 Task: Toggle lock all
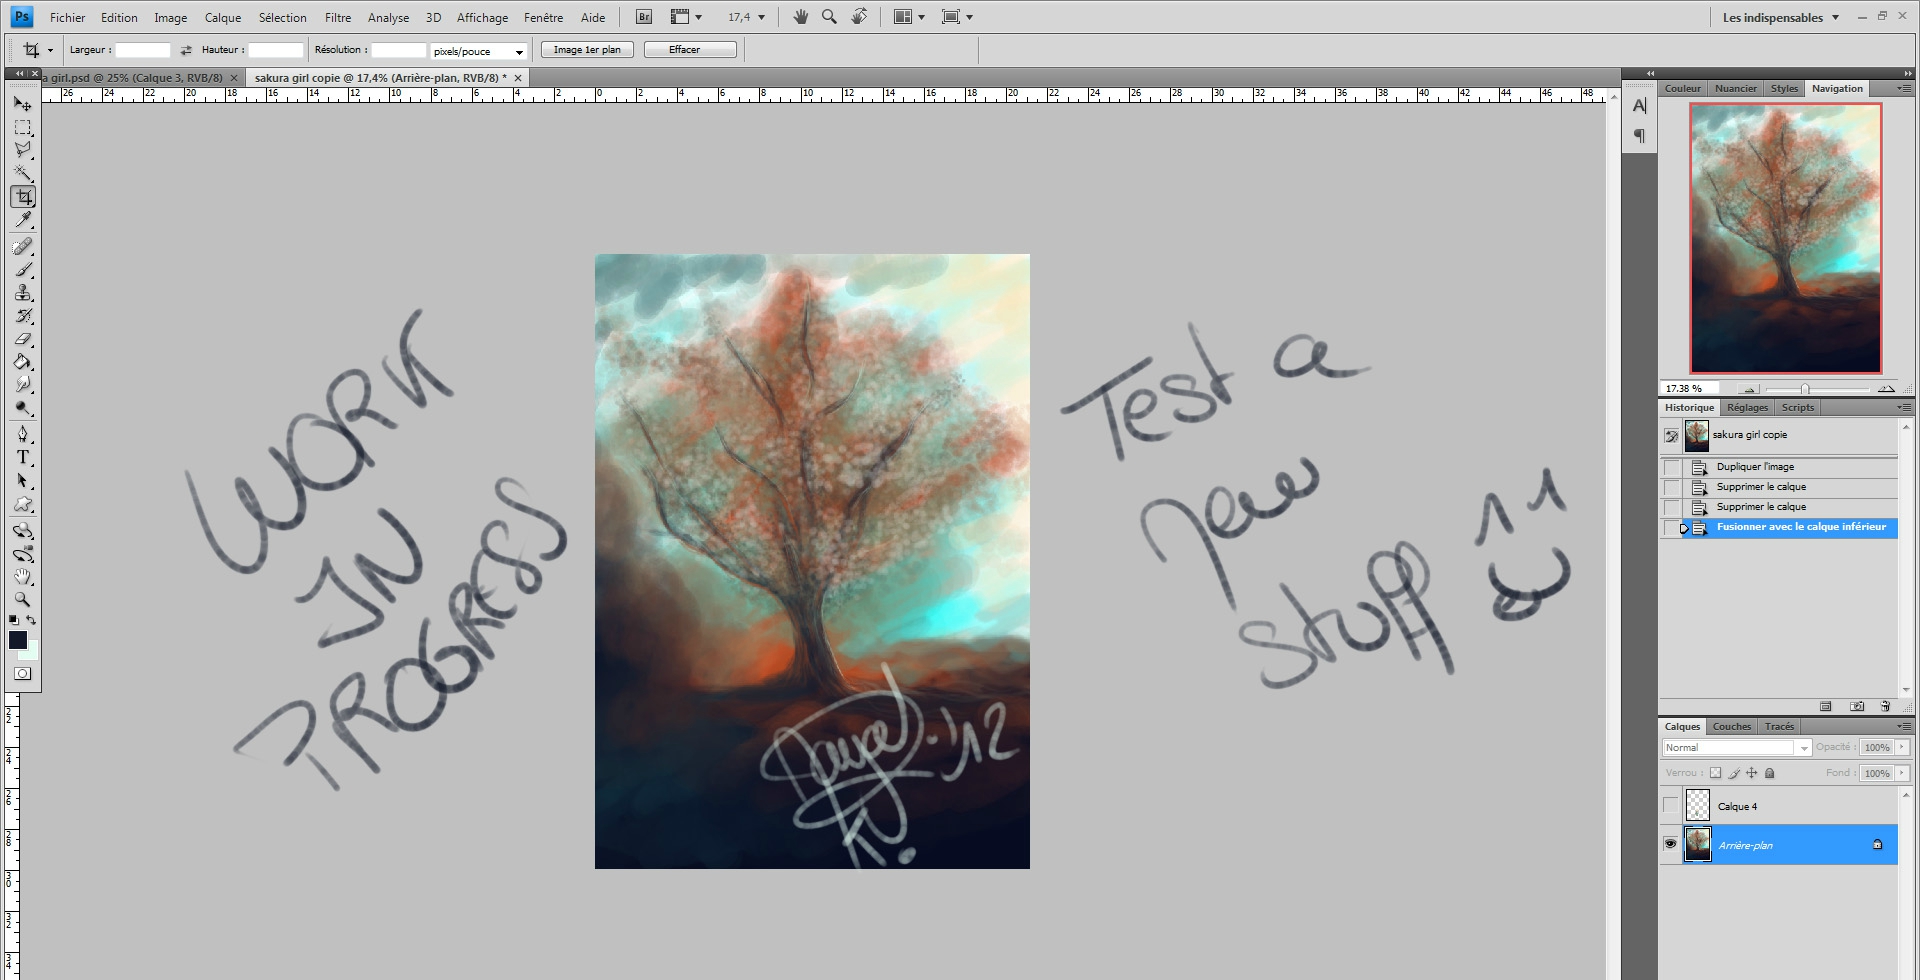pyautogui.click(x=1770, y=773)
